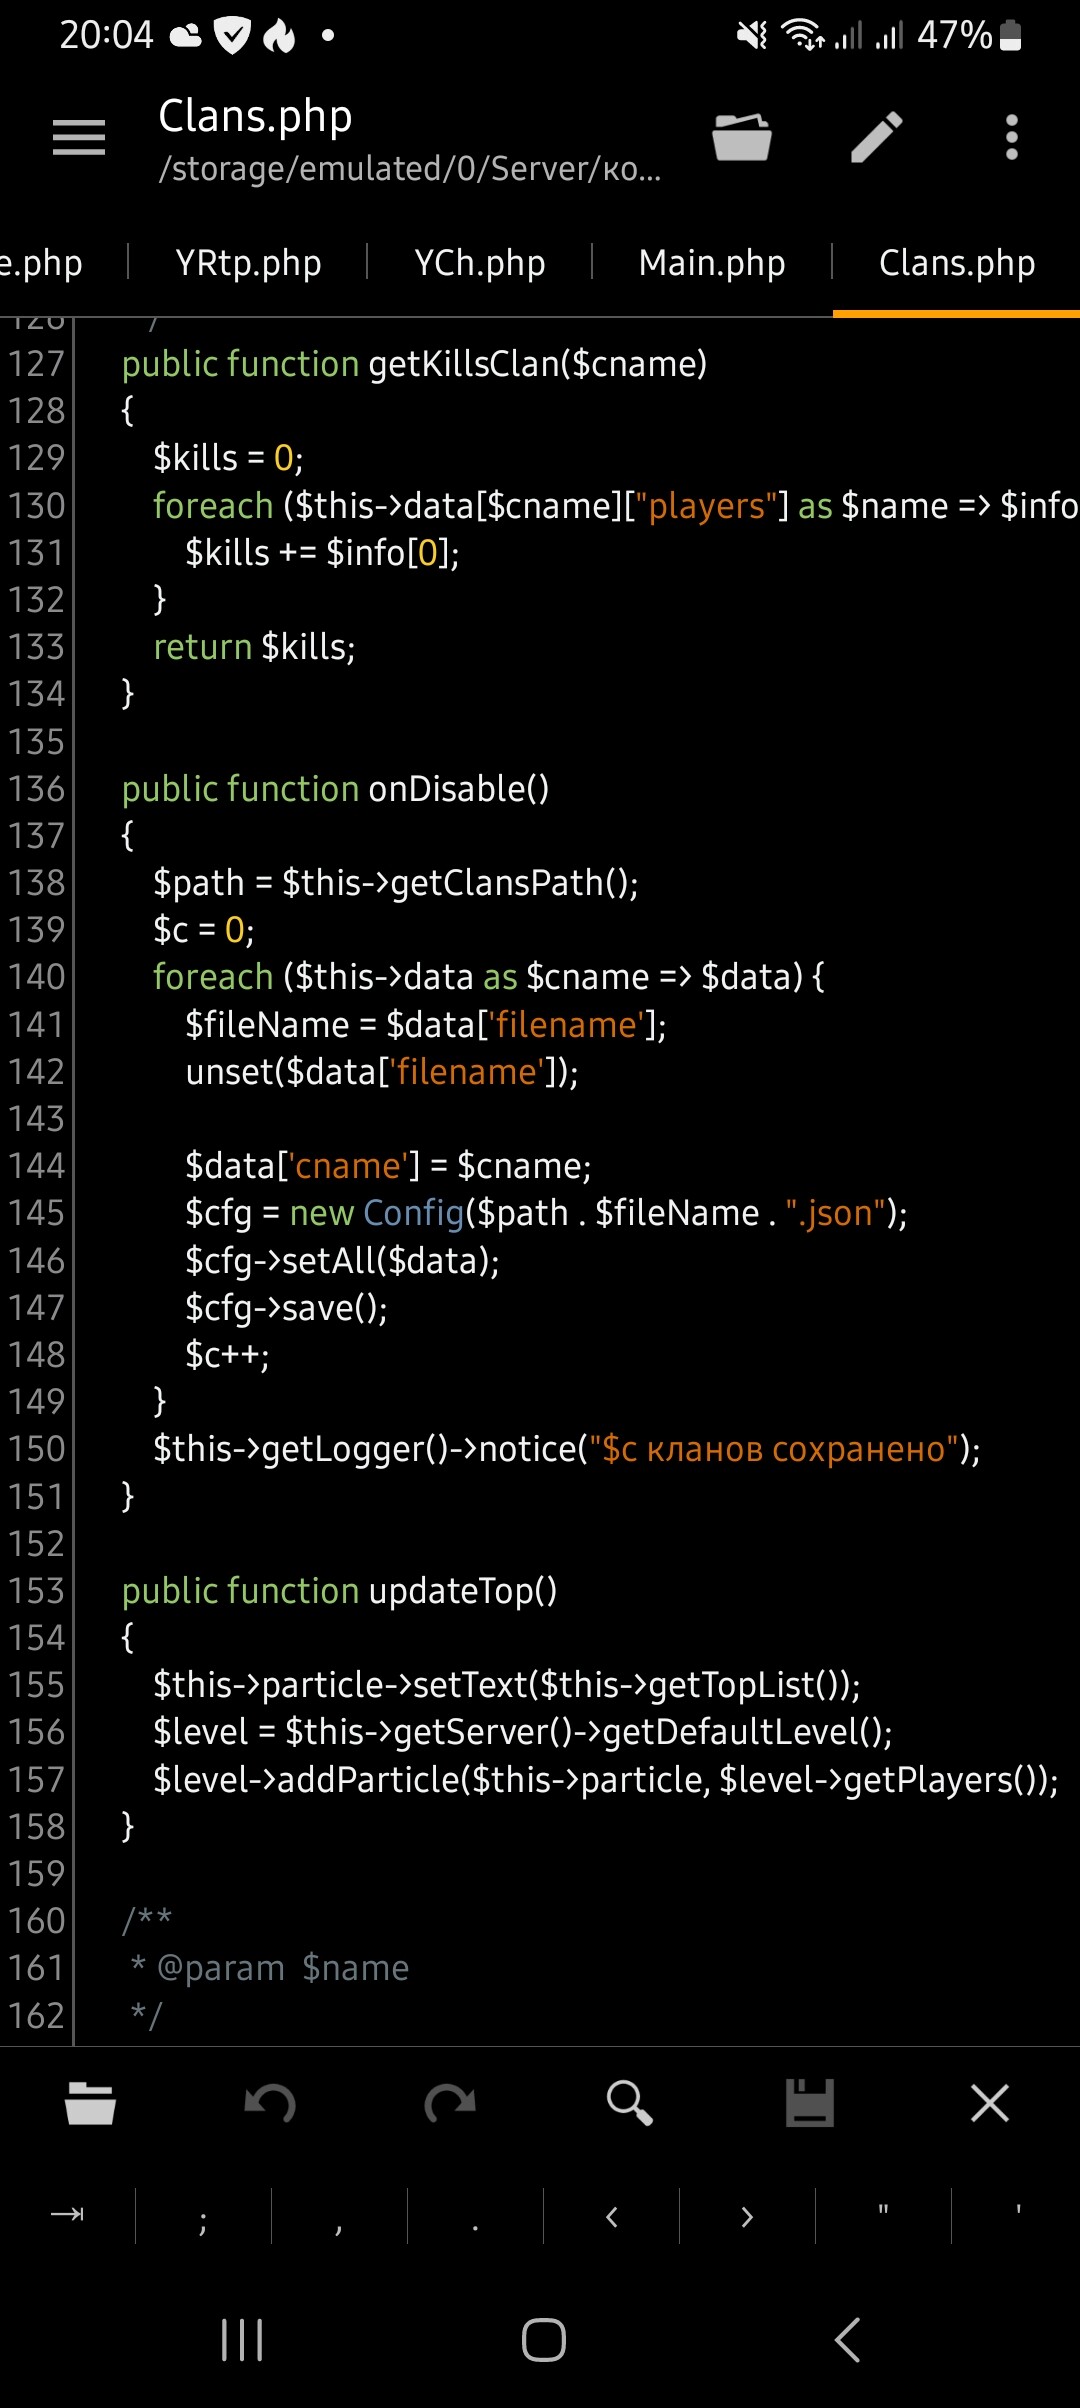Tap the open folder icon in top bar
The width and height of the screenshot is (1080, 2408).
741,137
